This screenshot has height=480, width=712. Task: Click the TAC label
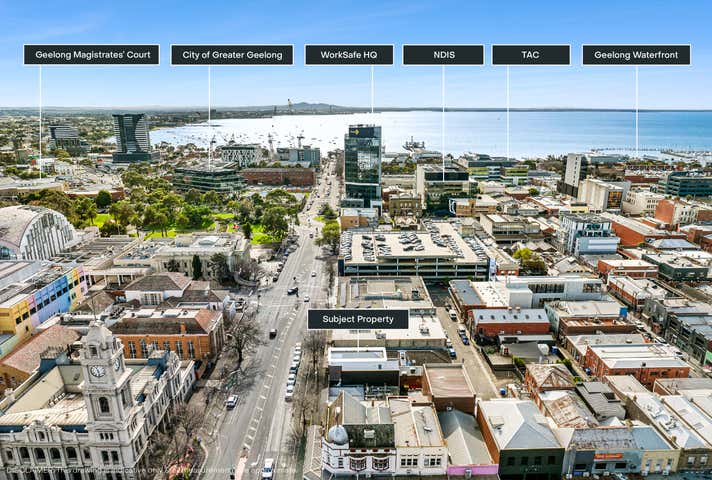pyautogui.click(x=531, y=55)
